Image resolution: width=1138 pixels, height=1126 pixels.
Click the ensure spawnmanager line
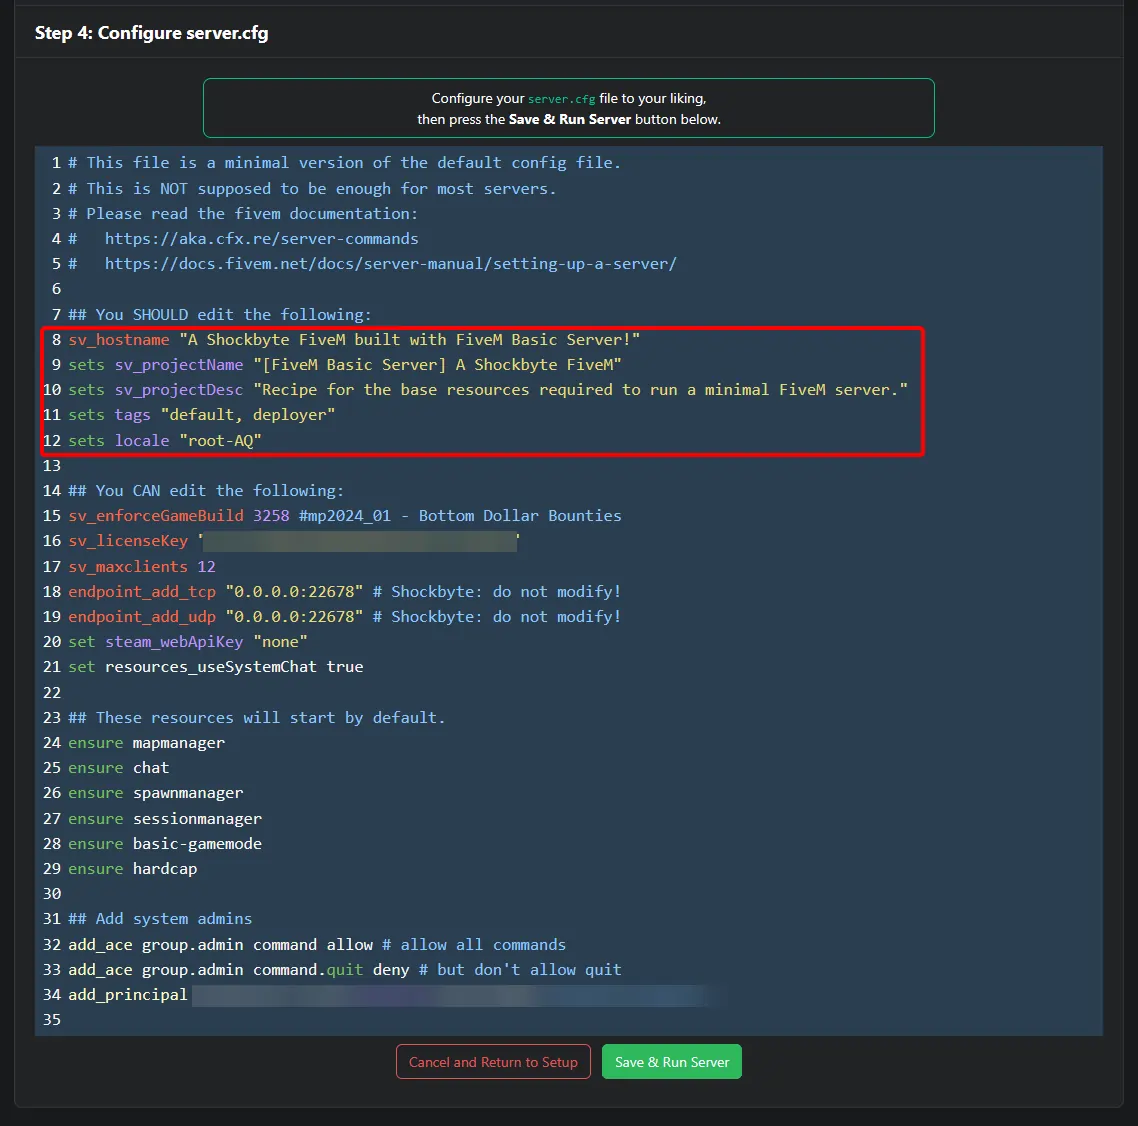tap(156, 793)
